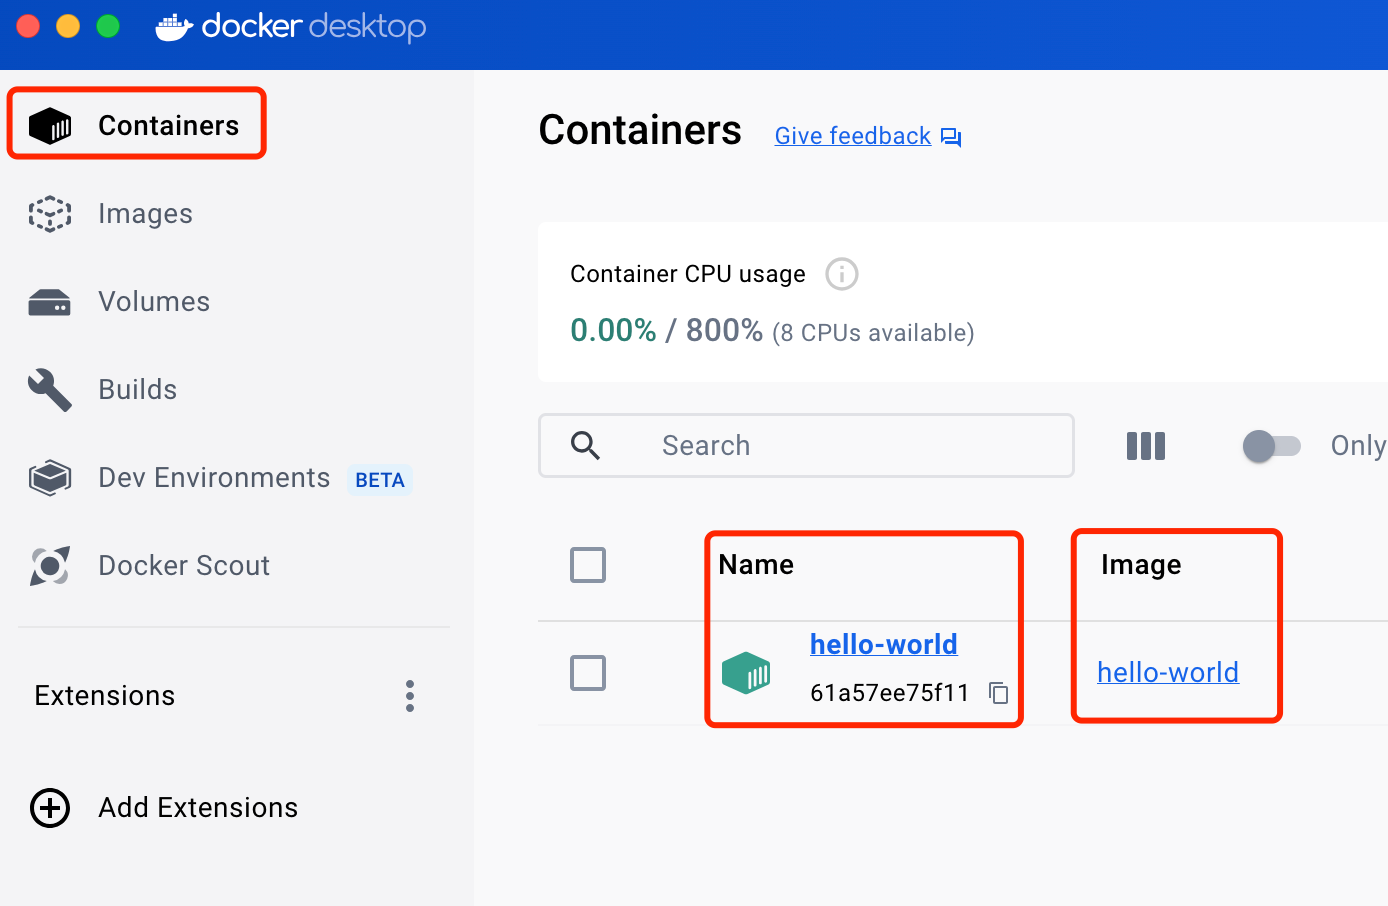Image resolution: width=1388 pixels, height=906 pixels.
Task: Open the hello-world image link
Action: (x=1168, y=672)
